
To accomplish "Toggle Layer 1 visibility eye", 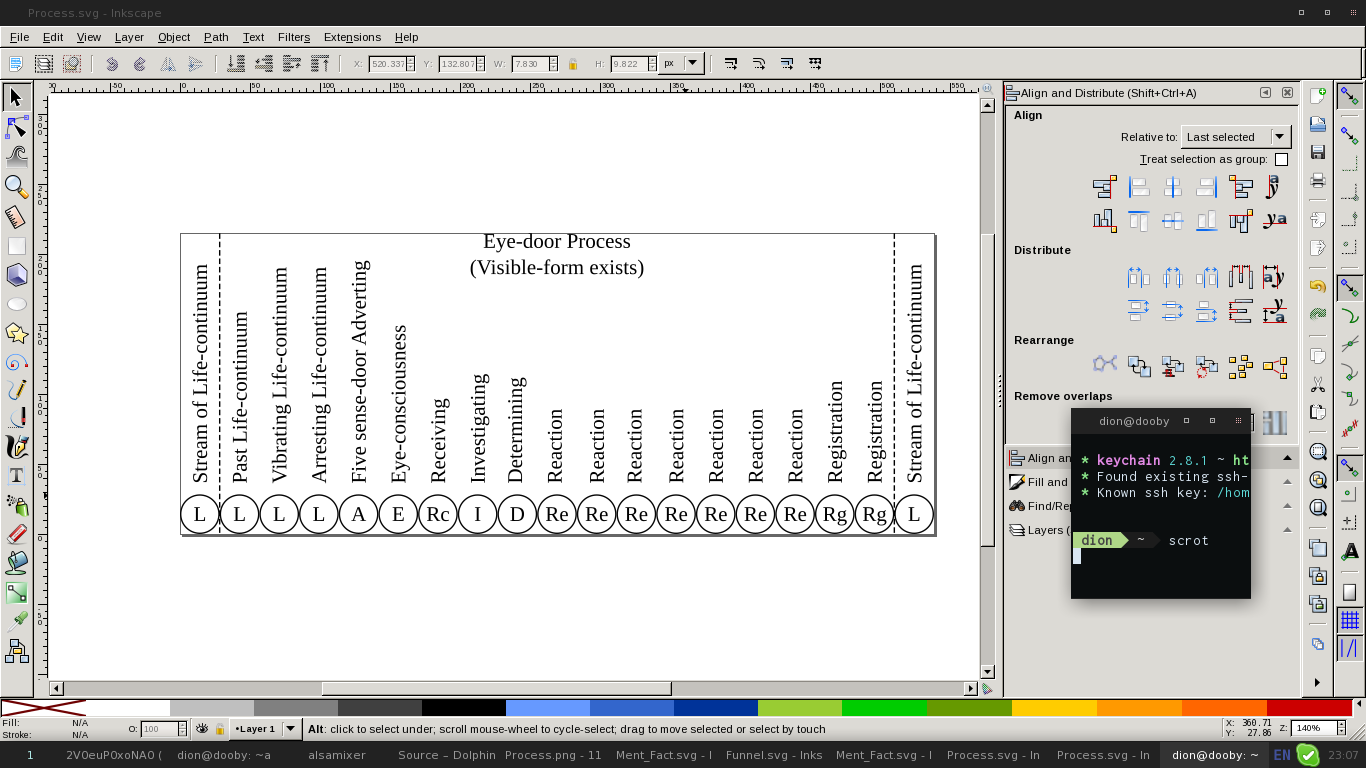I will click(202, 729).
